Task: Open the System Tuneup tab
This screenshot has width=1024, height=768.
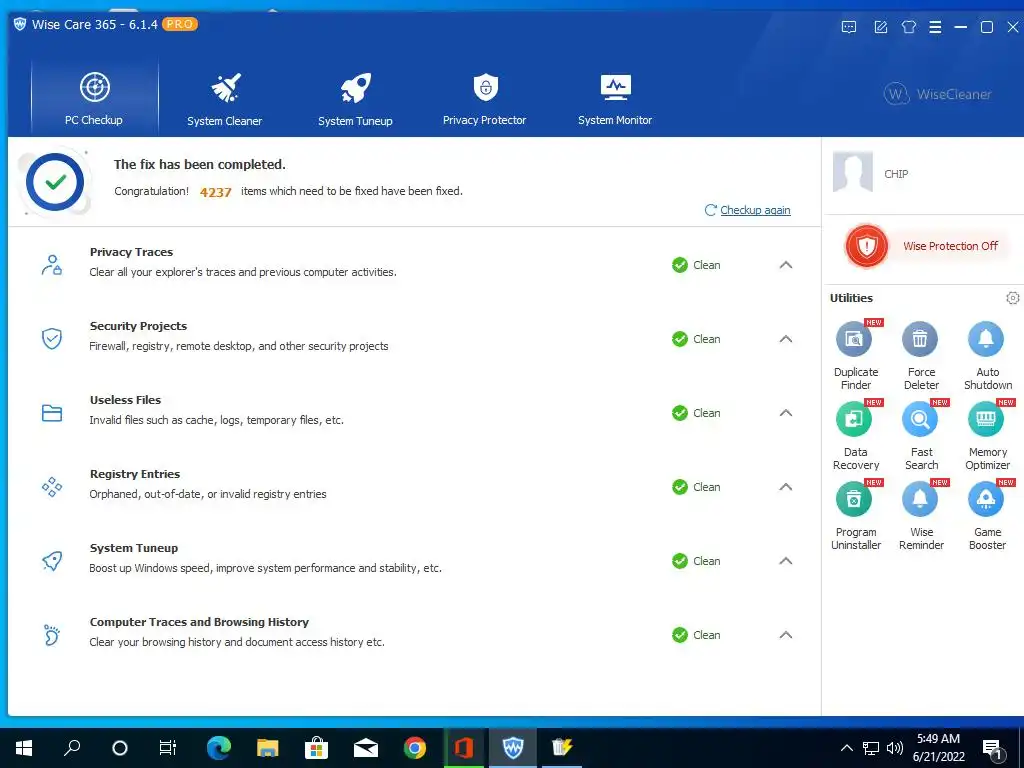Action: tap(355, 98)
